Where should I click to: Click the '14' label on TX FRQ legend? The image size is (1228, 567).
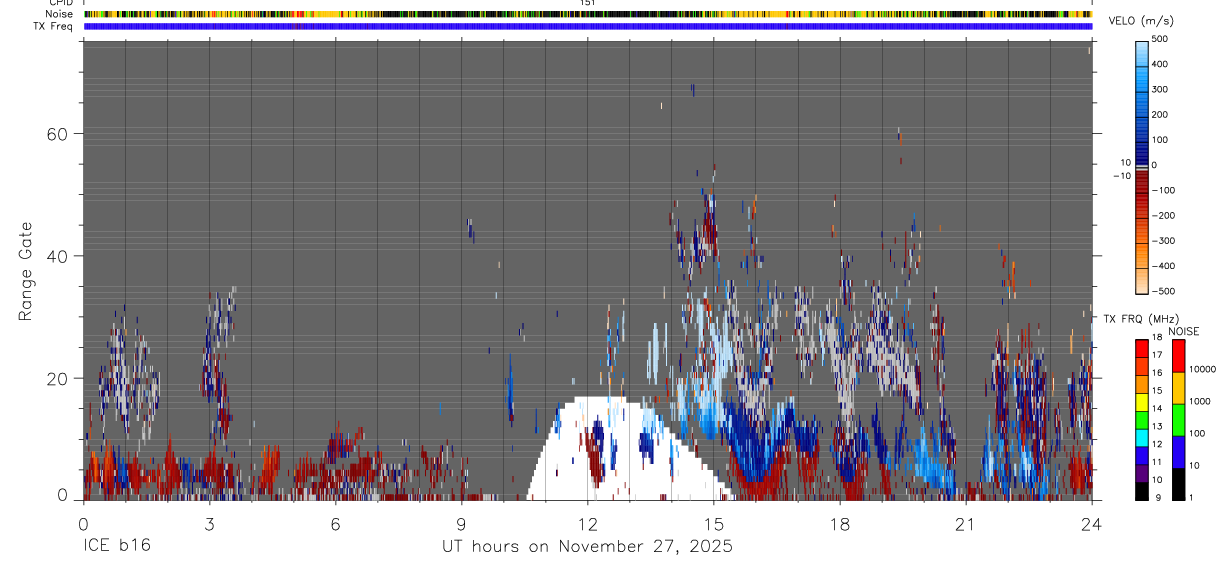[1156, 409]
